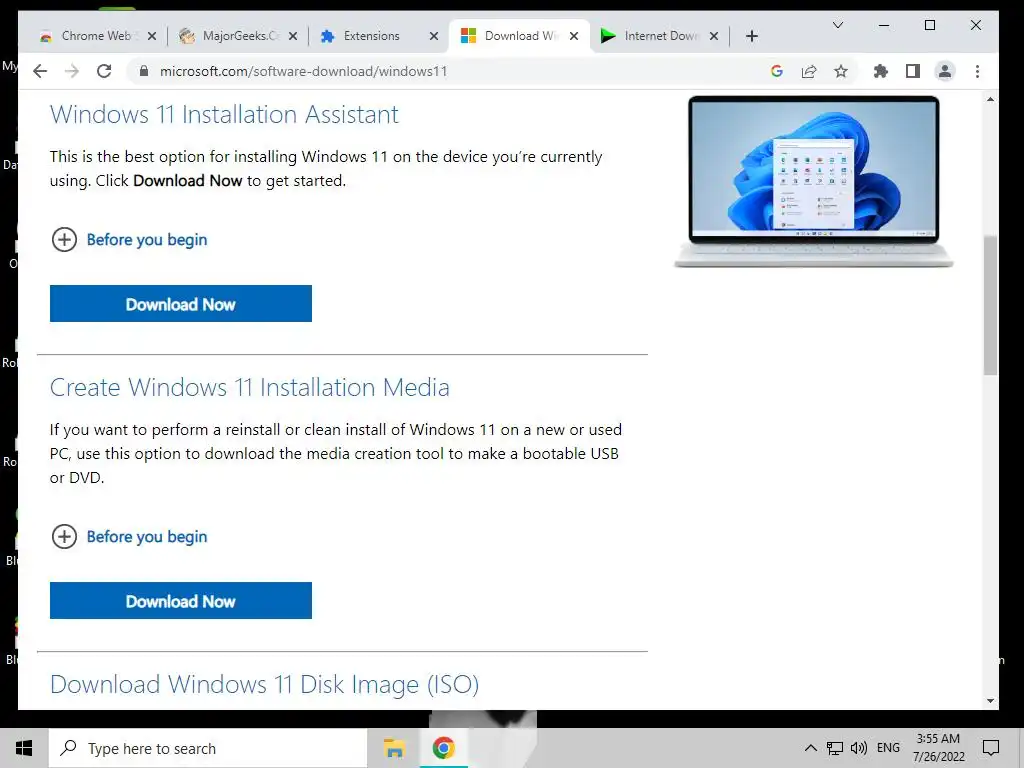Open a new tab with the plus button

click(752, 36)
